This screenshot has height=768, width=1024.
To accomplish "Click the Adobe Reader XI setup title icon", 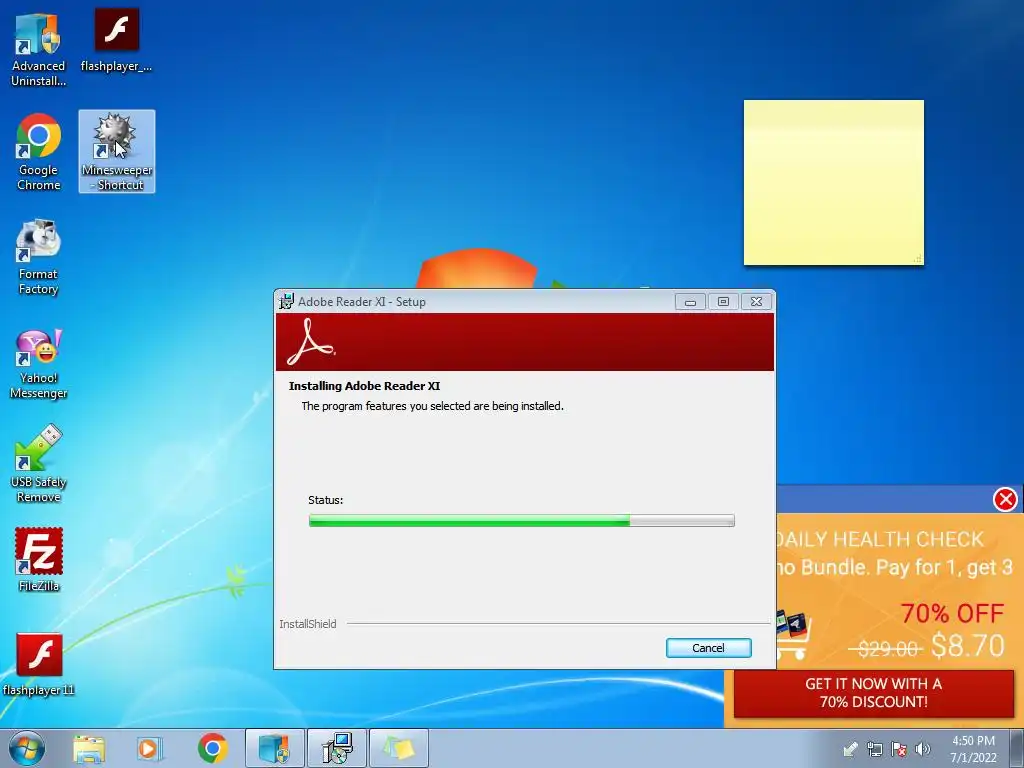I will tap(286, 302).
